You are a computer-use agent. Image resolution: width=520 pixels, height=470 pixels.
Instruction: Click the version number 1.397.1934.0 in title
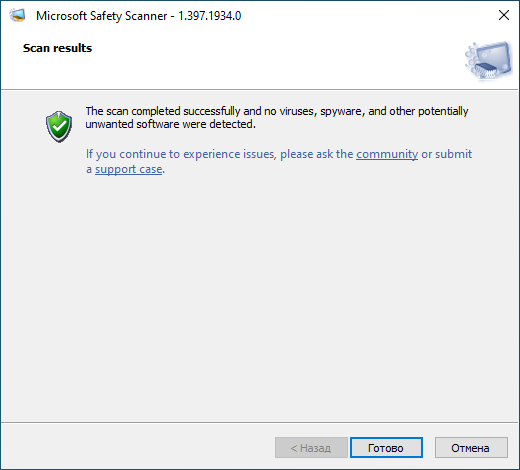point(210,16)
